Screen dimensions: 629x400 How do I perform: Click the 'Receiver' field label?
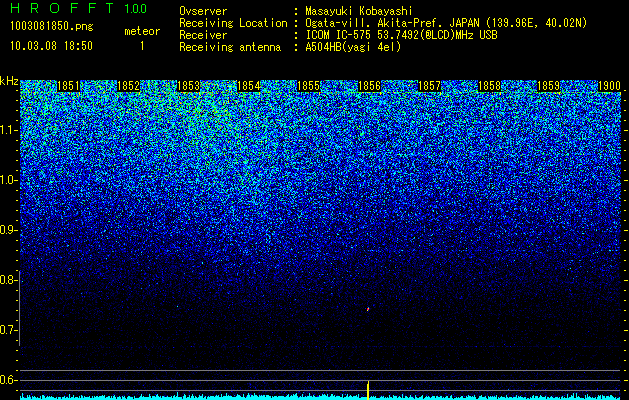point(203,35)
